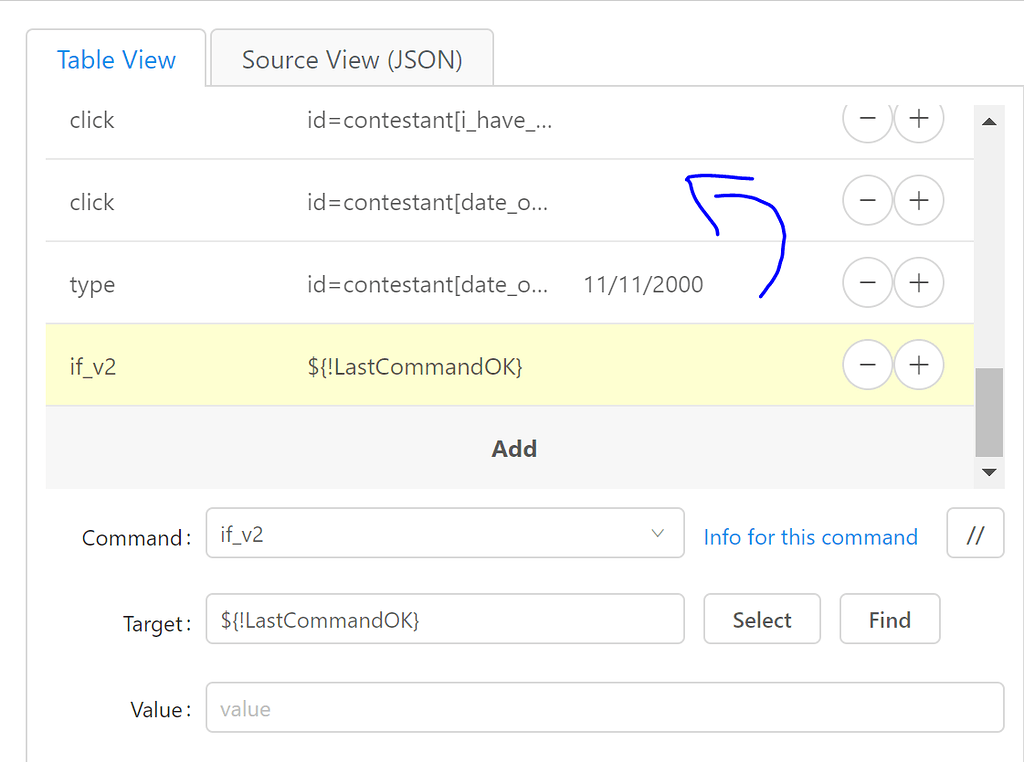Click inside the Target input field
The width and height of the screenshot is (1024, 762).
coord(444,619)
